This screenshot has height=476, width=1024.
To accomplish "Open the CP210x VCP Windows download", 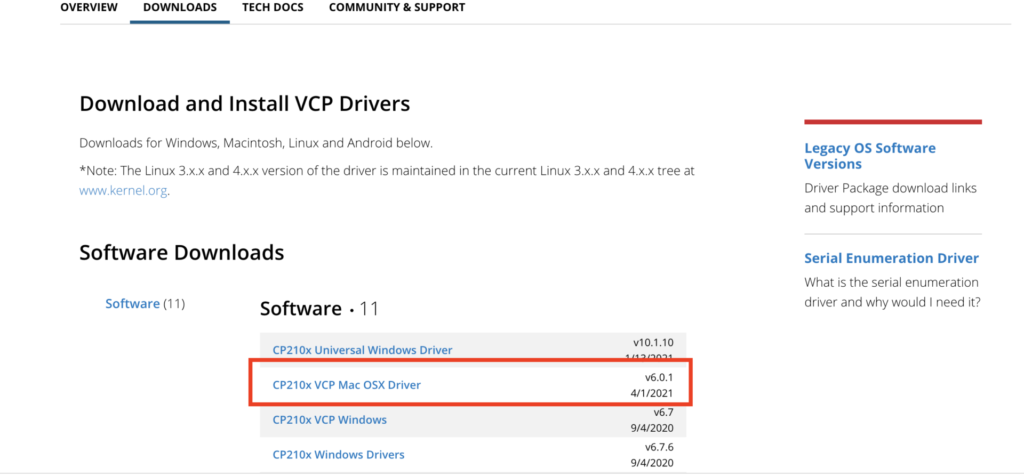I will point(329,420).
